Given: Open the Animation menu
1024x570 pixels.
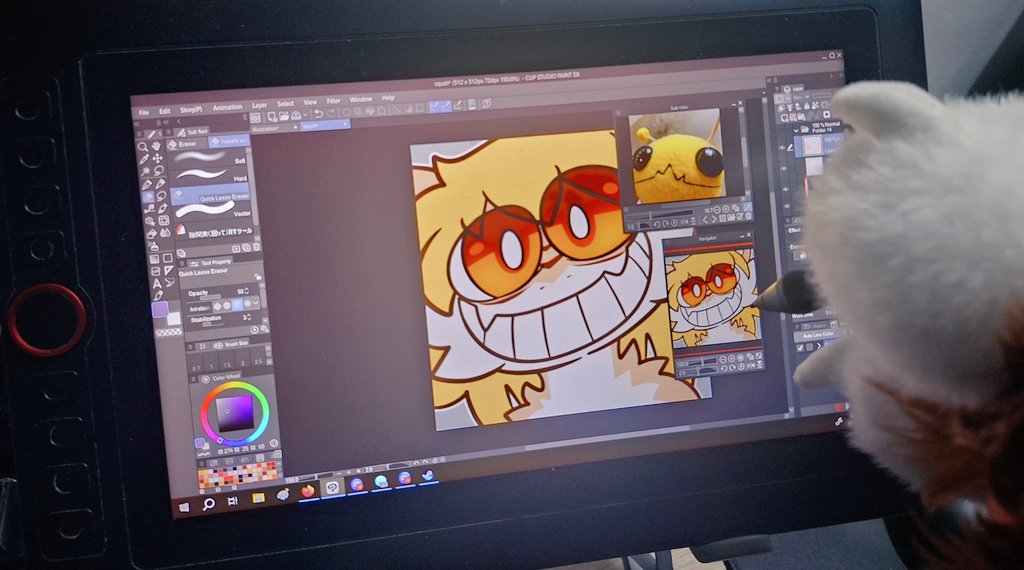Looking at the screenshot, I should 227,107.
